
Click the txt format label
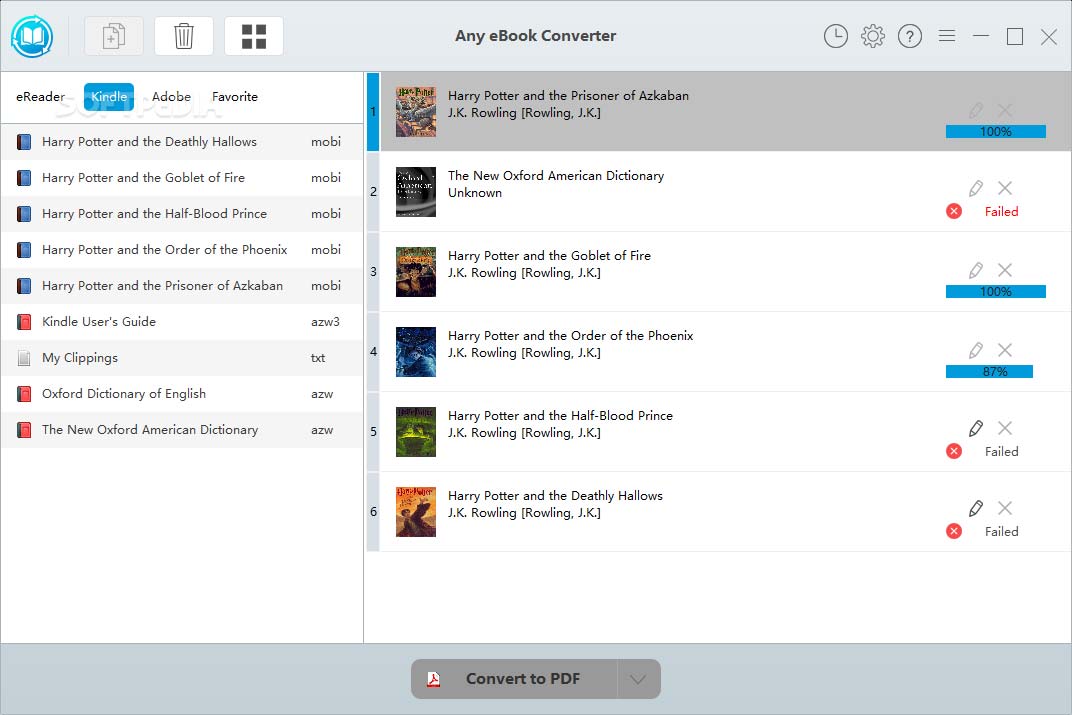click(x=318, y=358)
